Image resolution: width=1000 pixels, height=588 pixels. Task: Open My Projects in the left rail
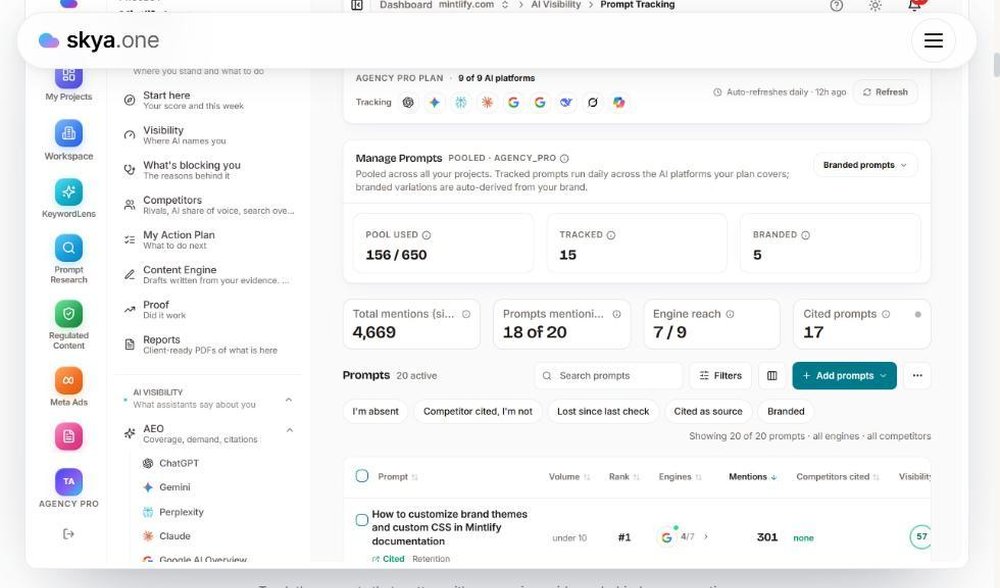[68, 83]
